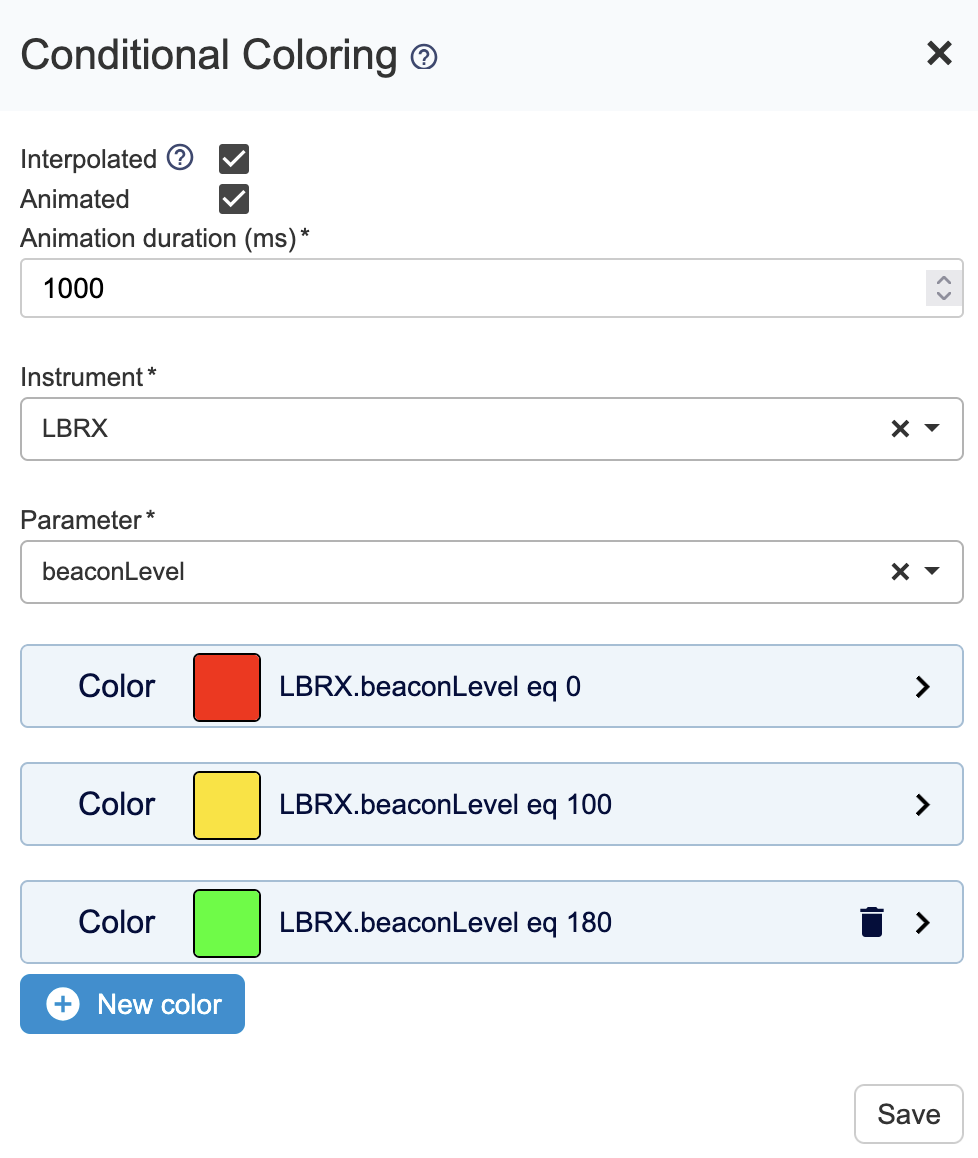Add a New color rule
The height and width of the screenshot is (1158, 978).
click(x=133, y=1004)
